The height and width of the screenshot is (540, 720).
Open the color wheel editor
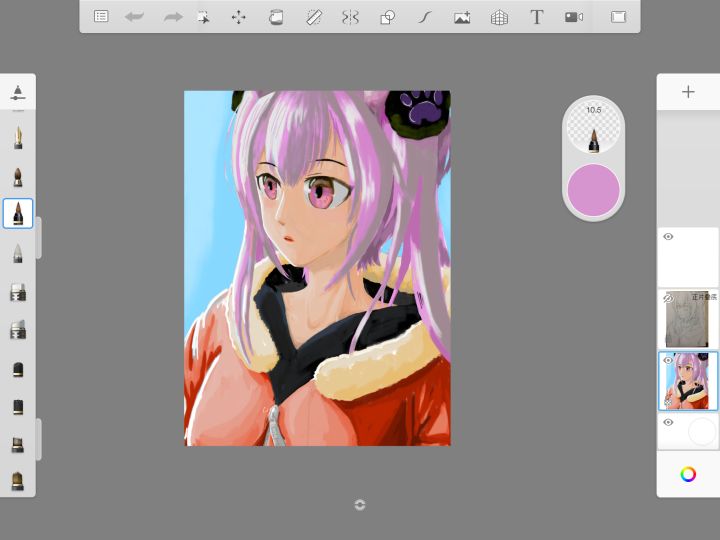pyautogui.click(x=688, y=474)
